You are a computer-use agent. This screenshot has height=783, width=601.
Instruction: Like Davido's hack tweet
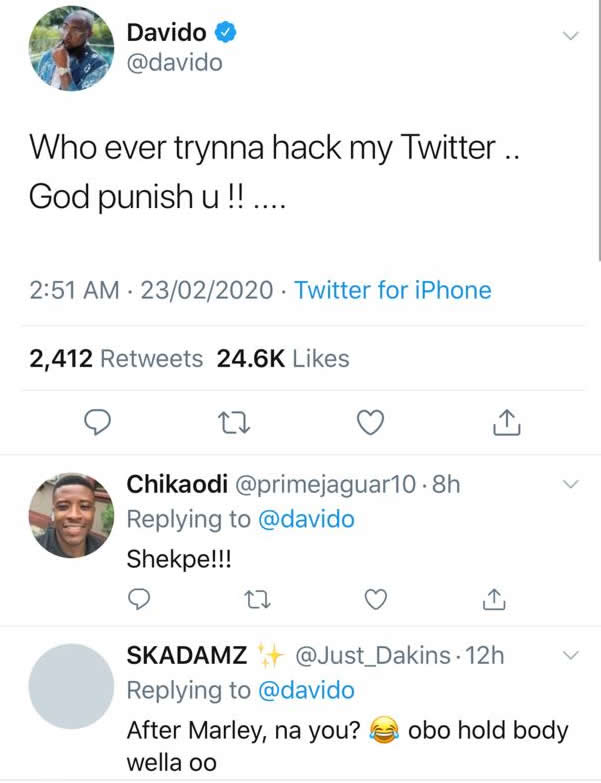pos(371,424)
